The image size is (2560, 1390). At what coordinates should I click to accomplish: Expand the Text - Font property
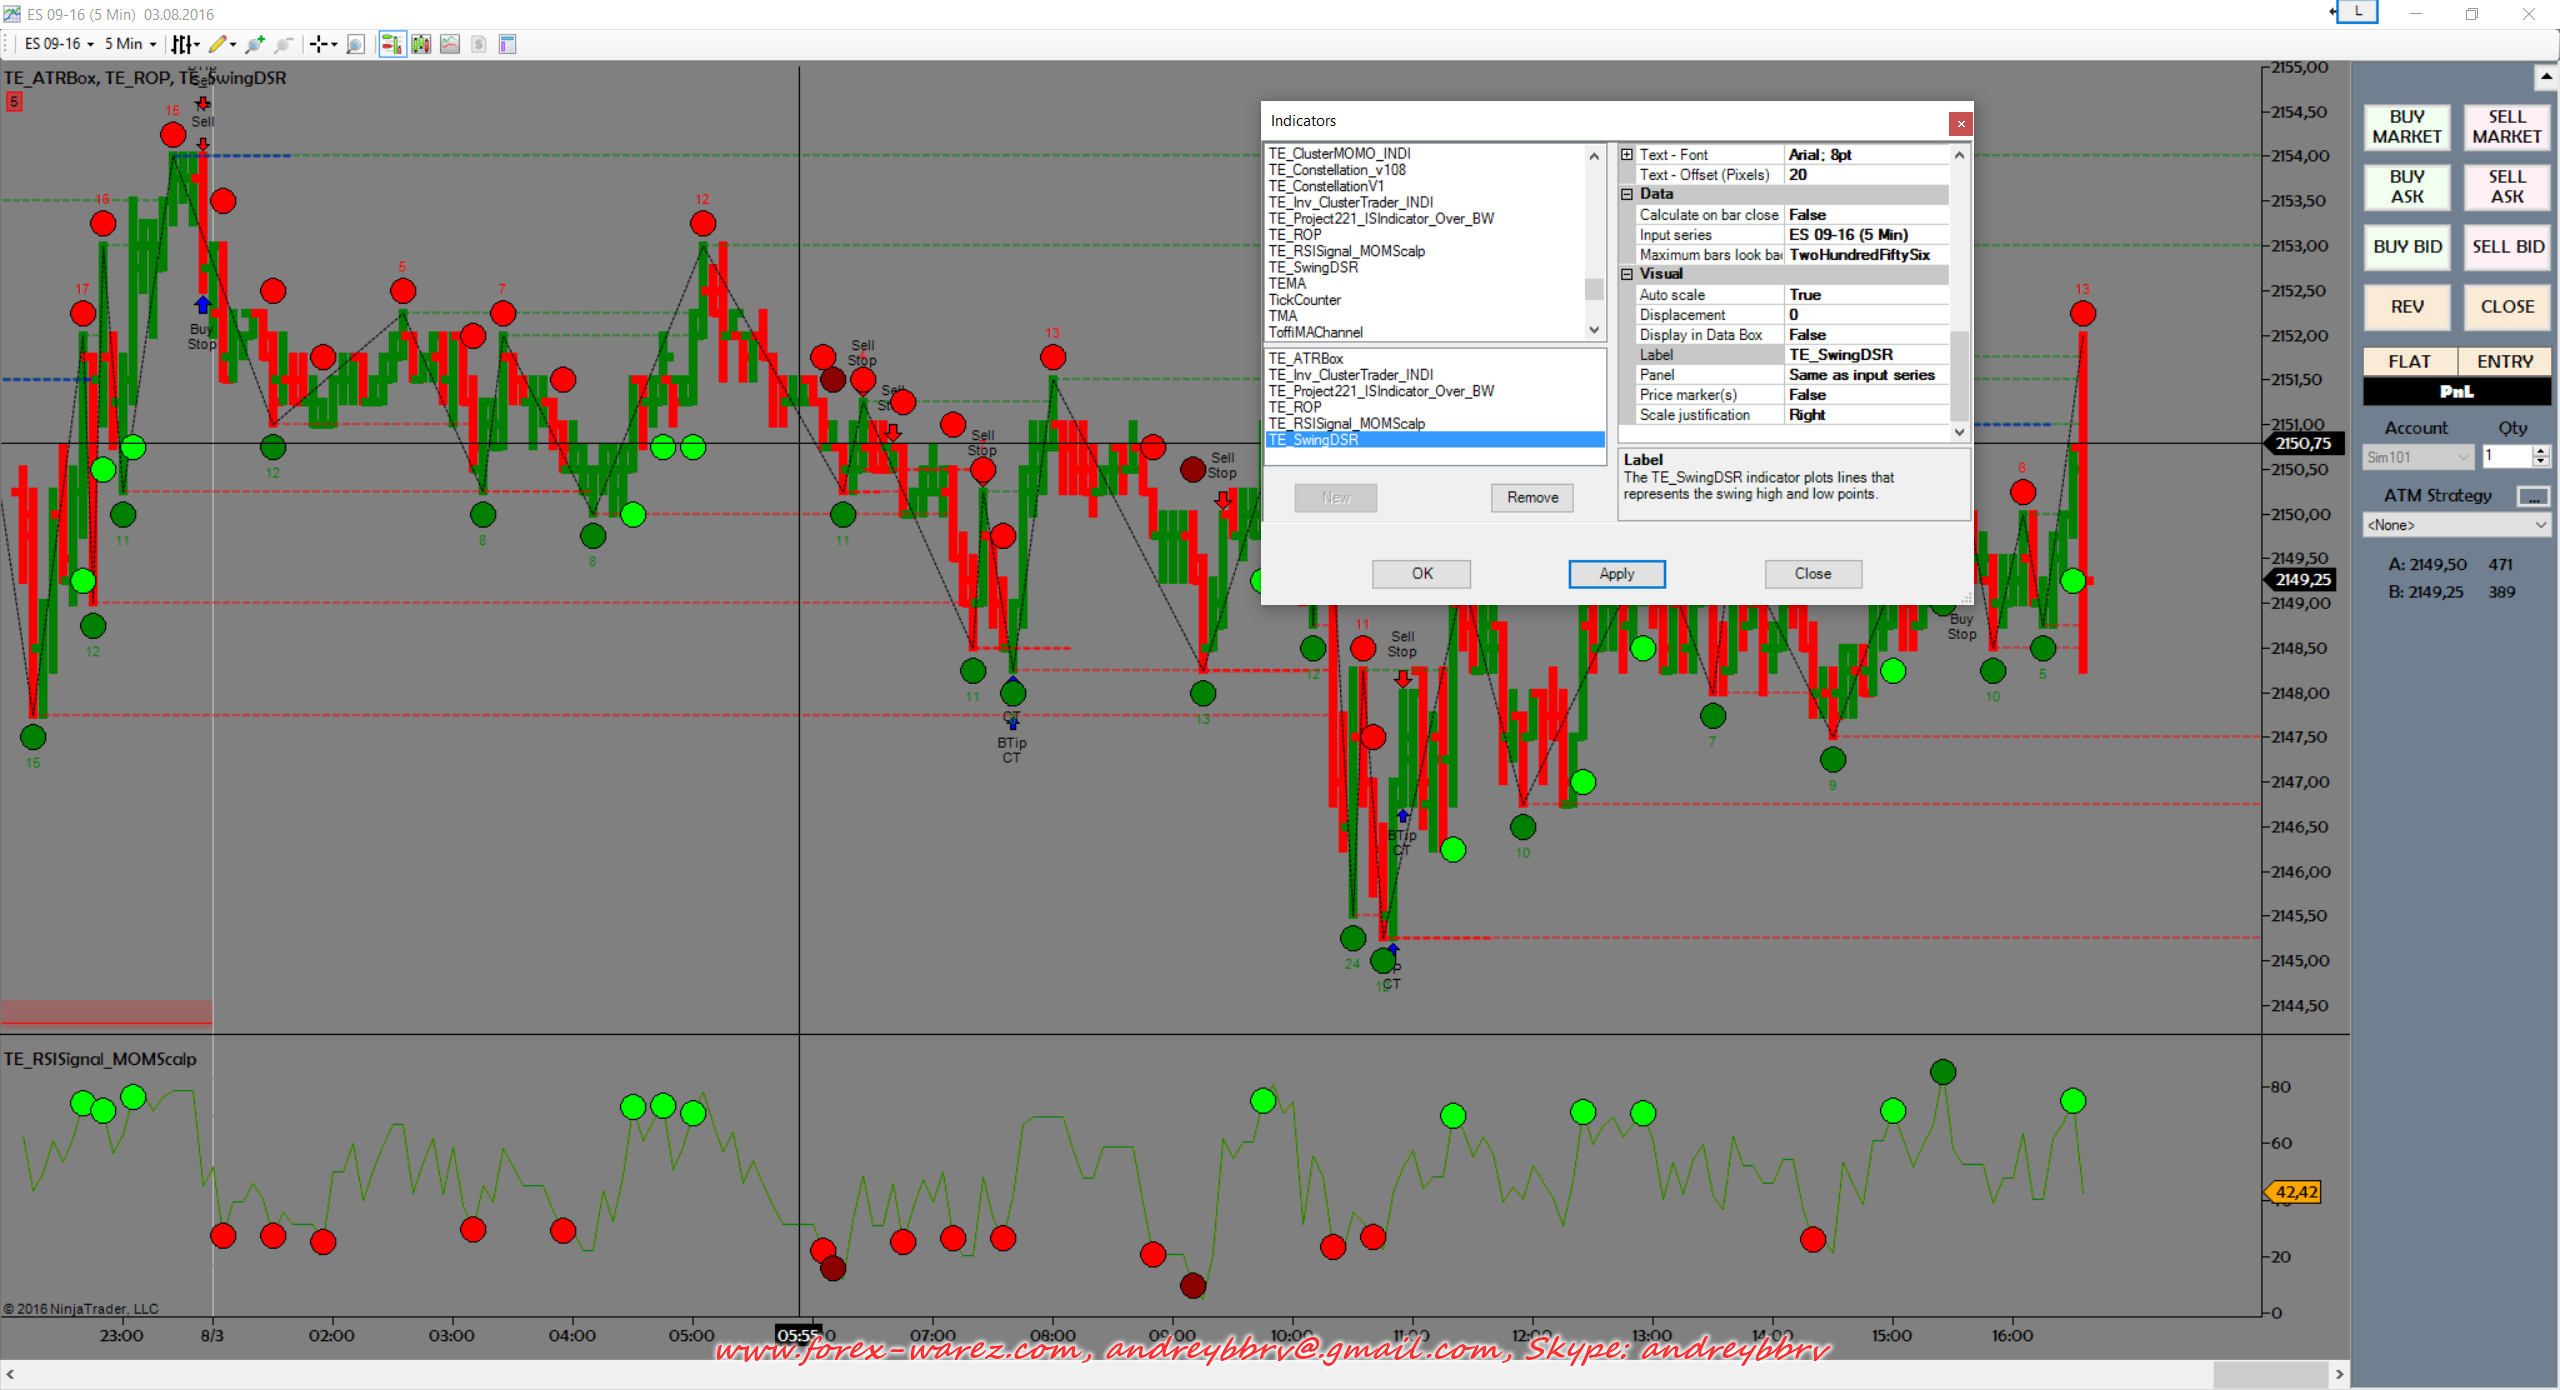coord(1627,155)
